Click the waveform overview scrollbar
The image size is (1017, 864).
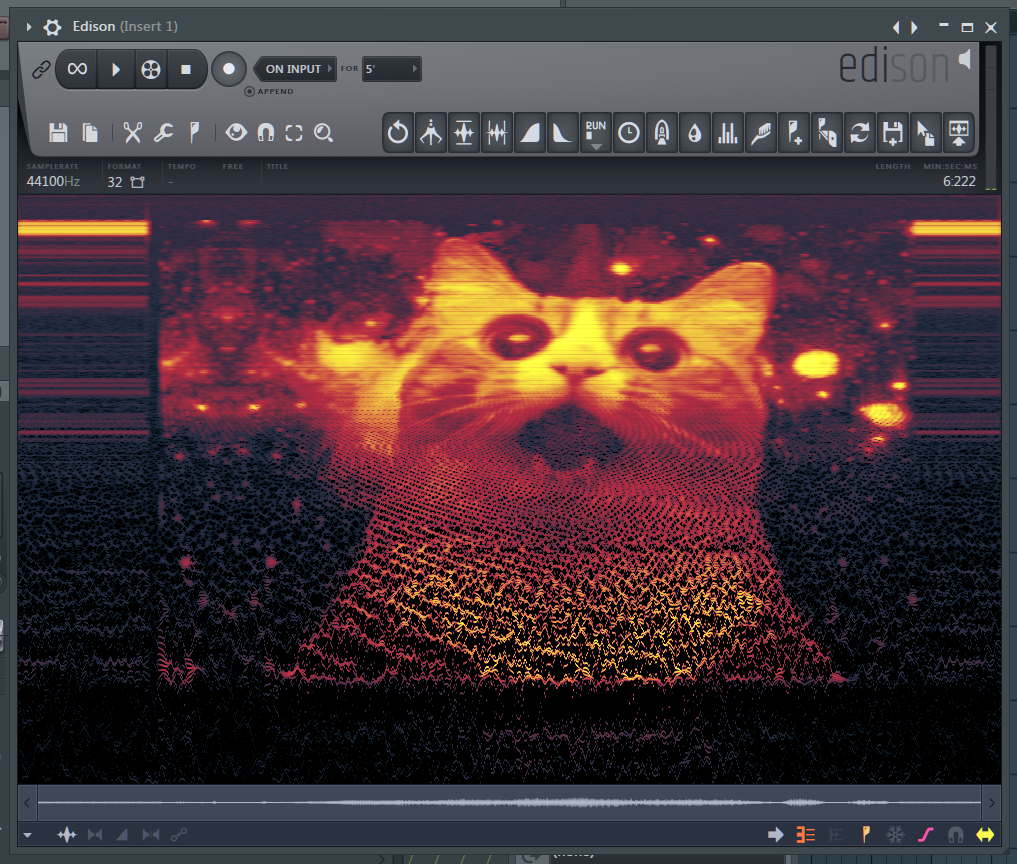[x=509, y=803]
